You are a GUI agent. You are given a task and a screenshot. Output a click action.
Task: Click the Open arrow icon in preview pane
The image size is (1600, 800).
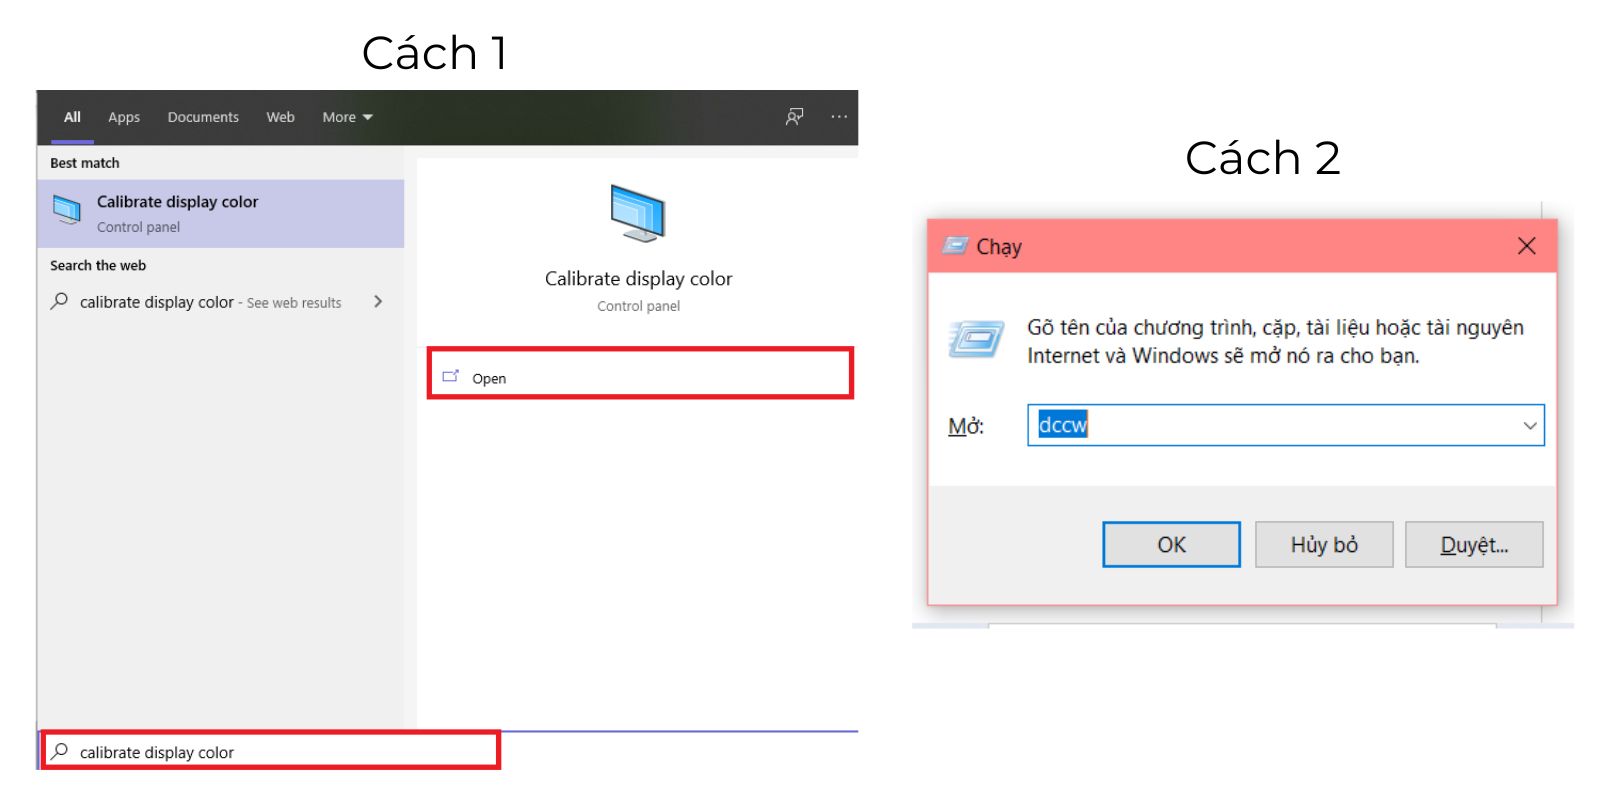pos(451,376)
